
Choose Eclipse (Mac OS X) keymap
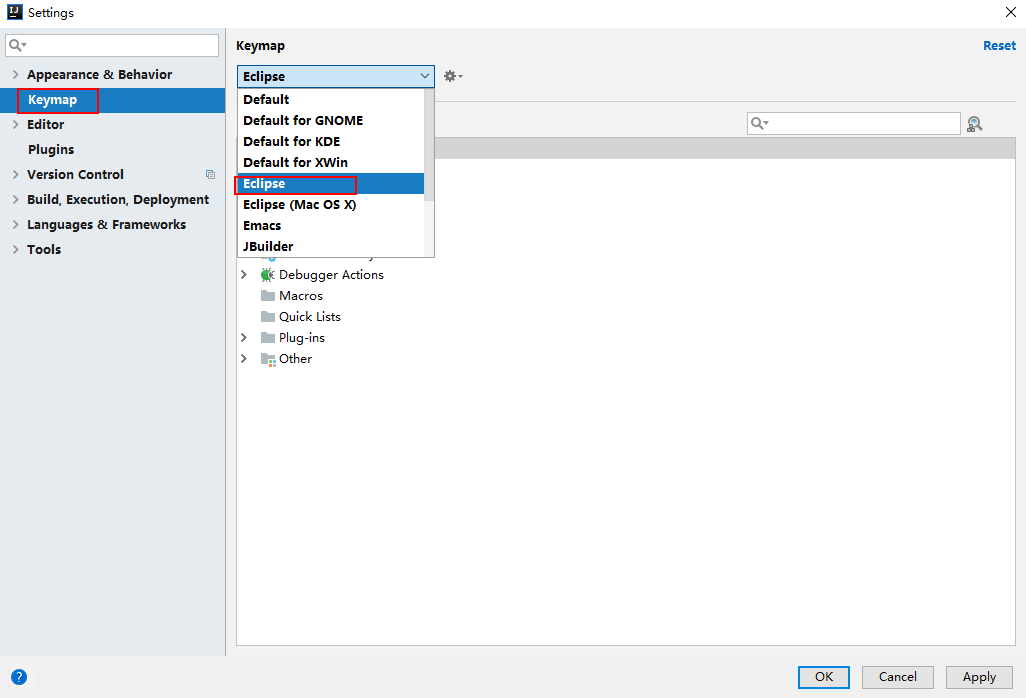coord(330,205)
